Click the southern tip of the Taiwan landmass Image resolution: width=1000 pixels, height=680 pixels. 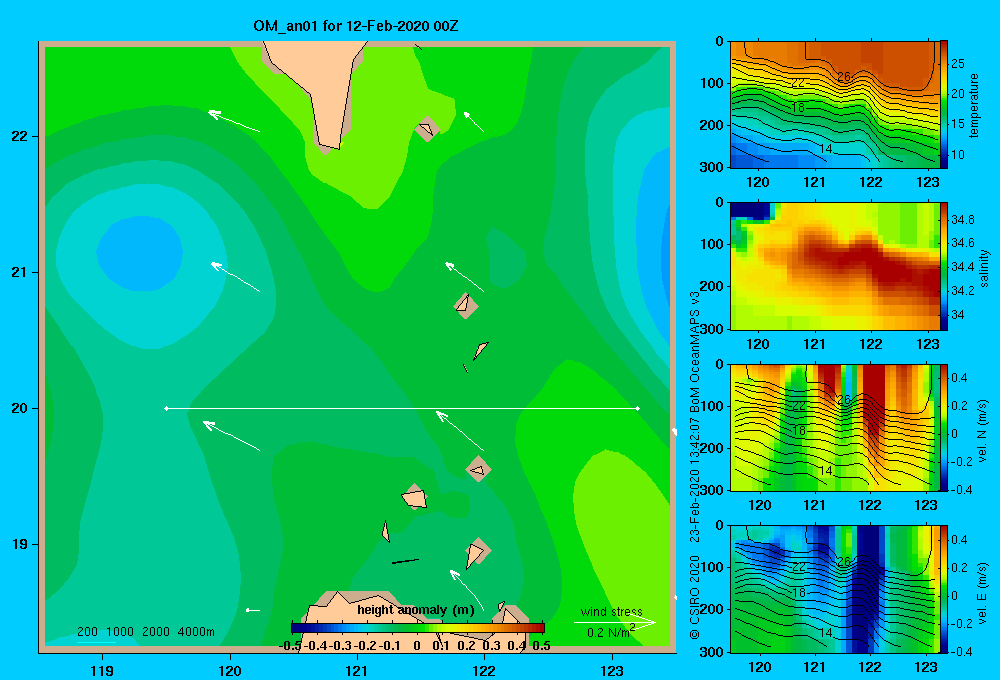tap(330, 148)
